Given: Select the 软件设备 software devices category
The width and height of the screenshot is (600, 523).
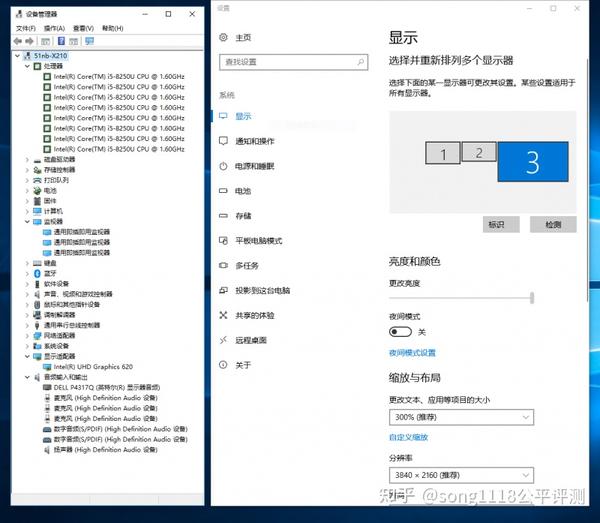Looking at the screenshot, I should coord(56,283).
